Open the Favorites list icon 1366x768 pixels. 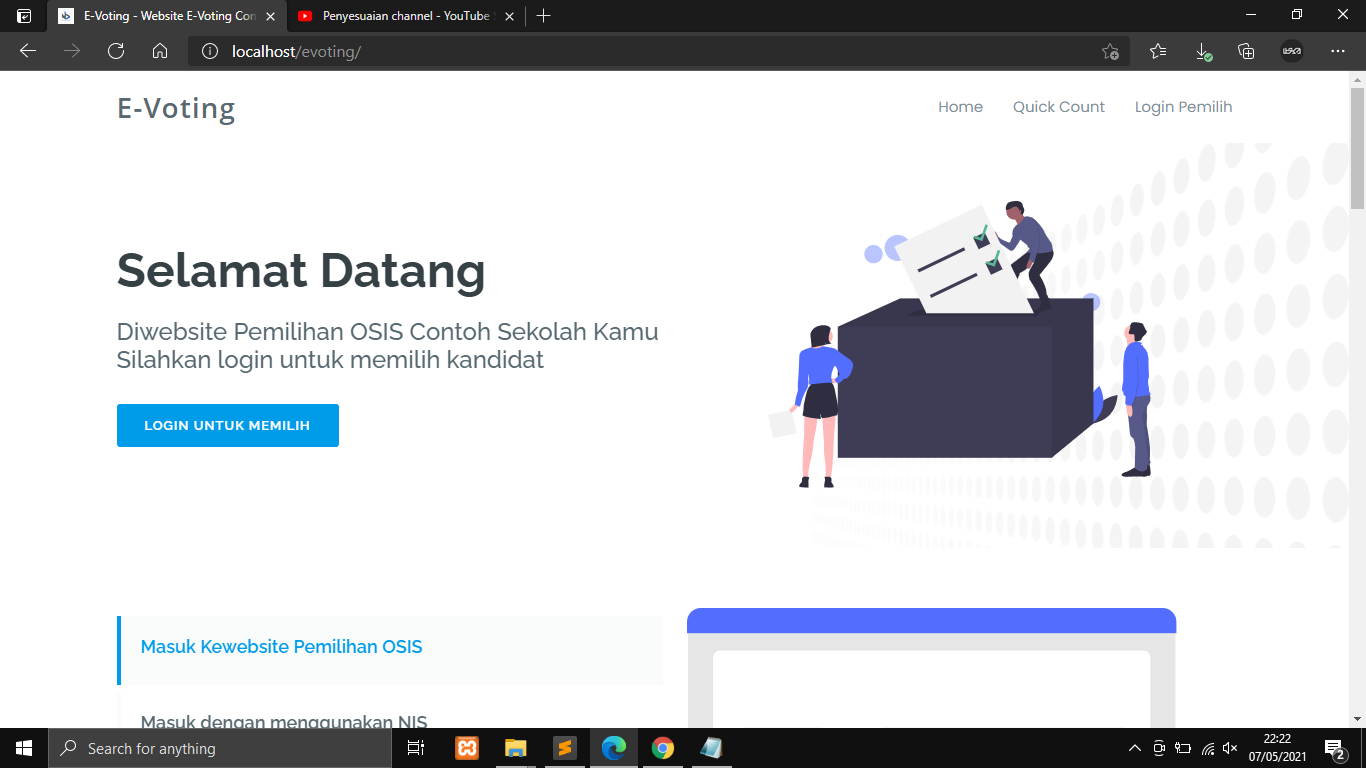click(x=1157, y=51)
